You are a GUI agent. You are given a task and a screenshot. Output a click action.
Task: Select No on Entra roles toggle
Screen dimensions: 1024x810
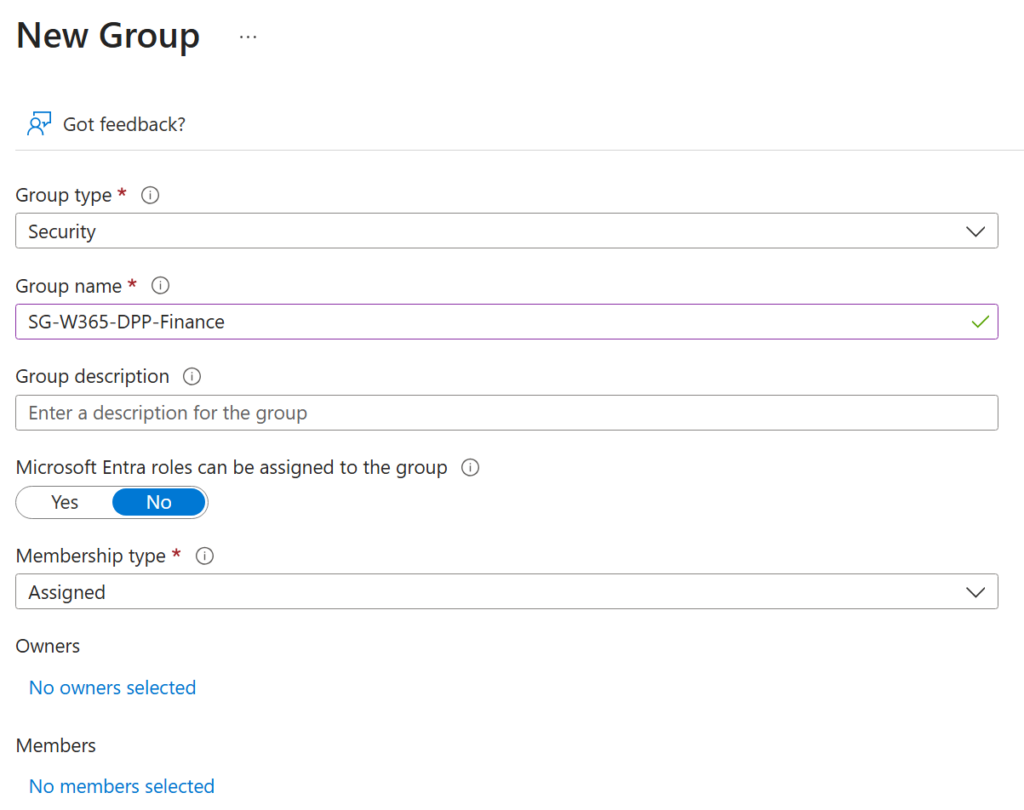pos(159,502)
